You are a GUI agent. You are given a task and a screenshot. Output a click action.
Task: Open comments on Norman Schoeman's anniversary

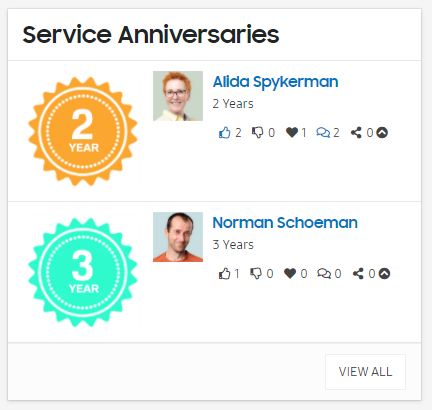324,274
